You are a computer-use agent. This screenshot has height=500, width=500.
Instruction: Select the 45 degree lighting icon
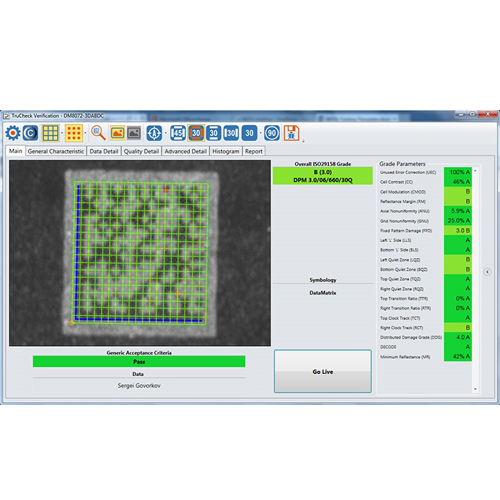(178, 133)
